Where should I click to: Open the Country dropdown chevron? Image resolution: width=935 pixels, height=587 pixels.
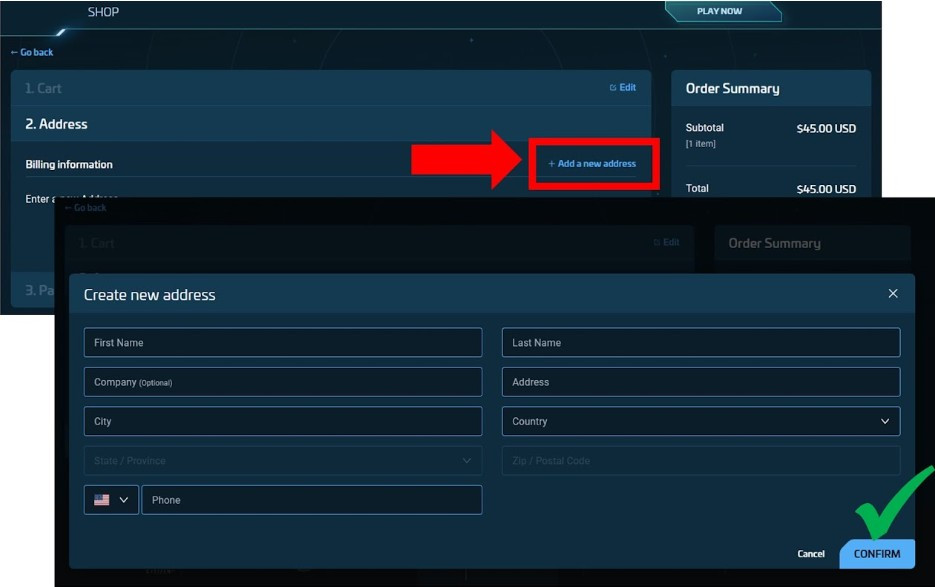(x=884, y=421)
